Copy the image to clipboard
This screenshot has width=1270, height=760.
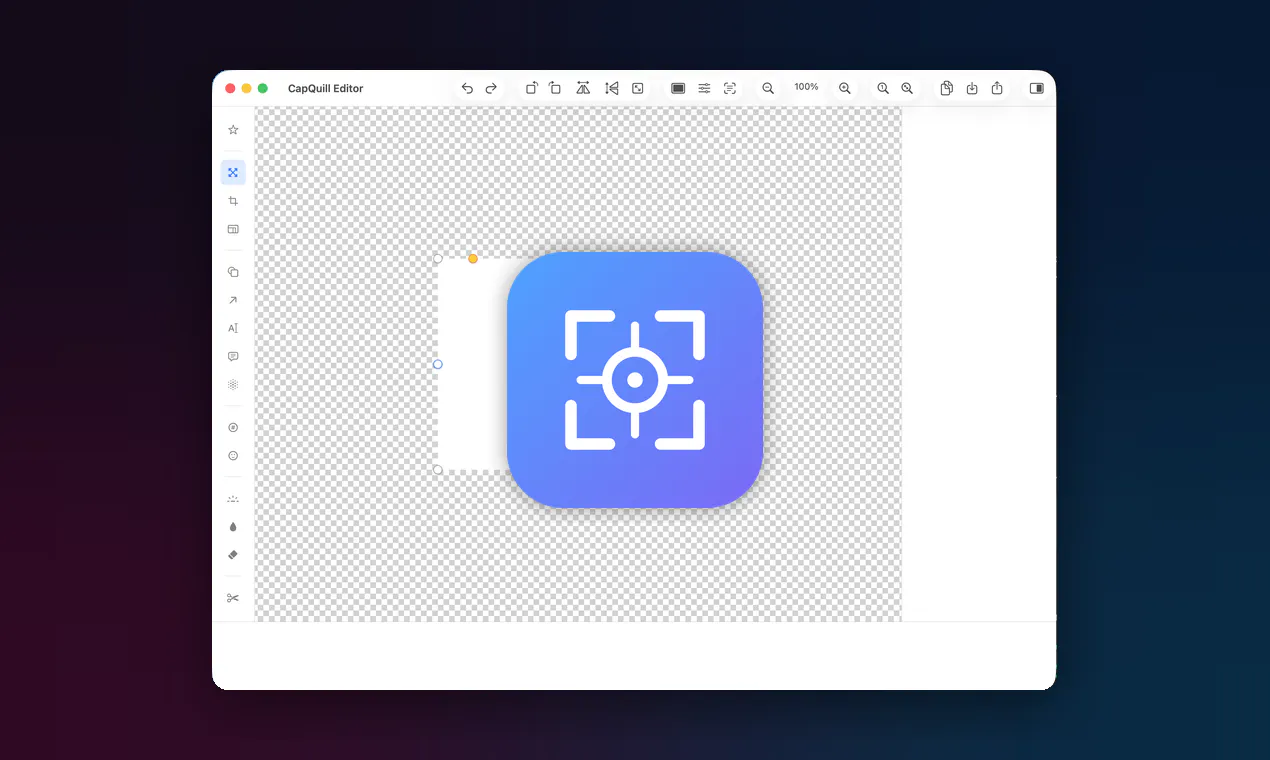[946, 88]
